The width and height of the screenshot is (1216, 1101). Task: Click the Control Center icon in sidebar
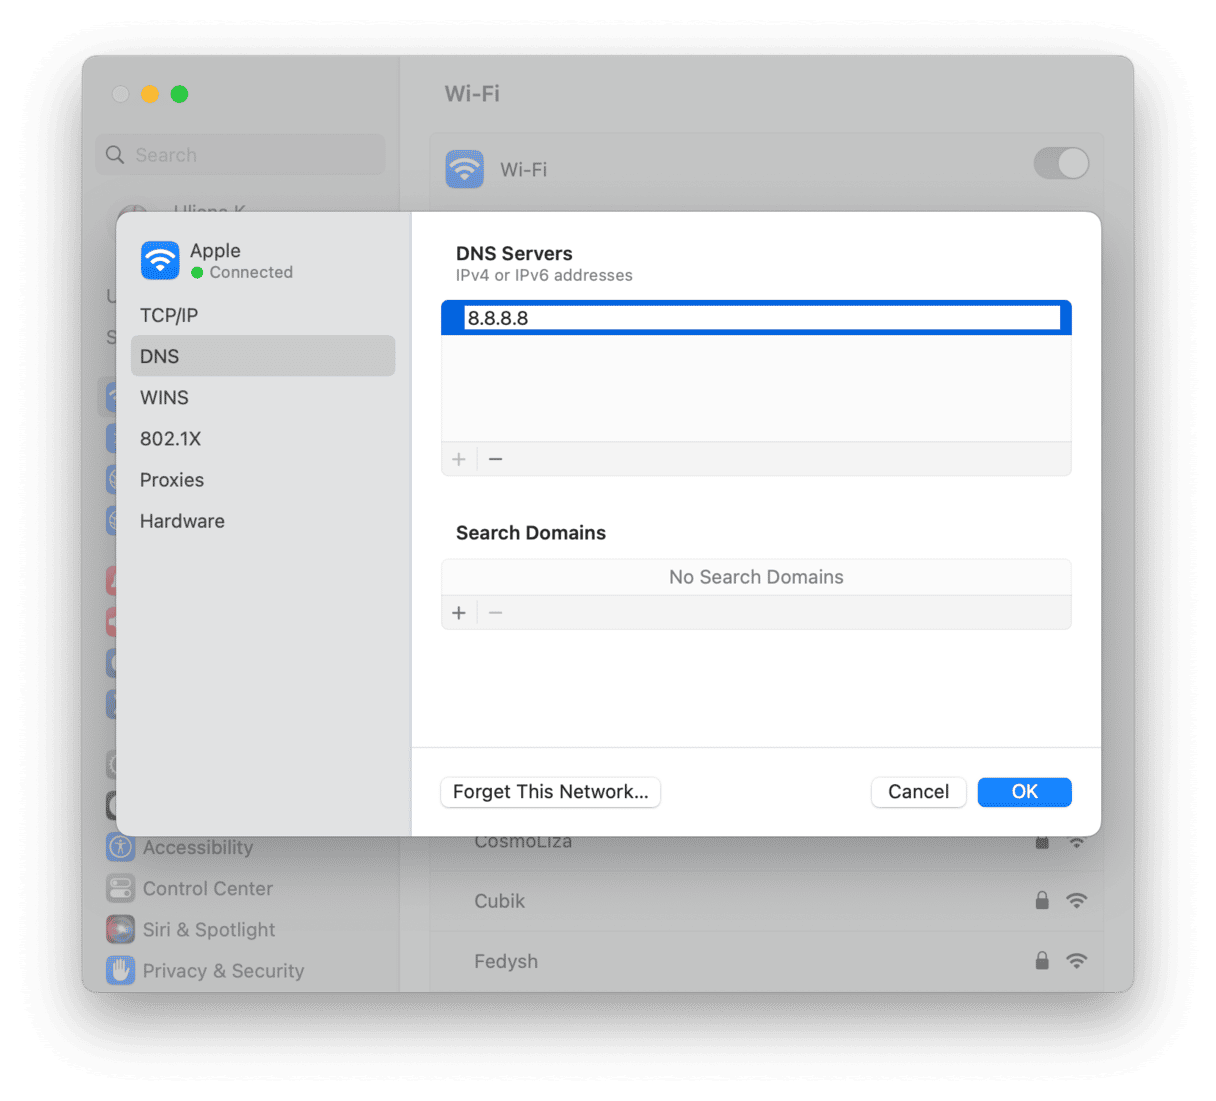[x=120, y=888]
